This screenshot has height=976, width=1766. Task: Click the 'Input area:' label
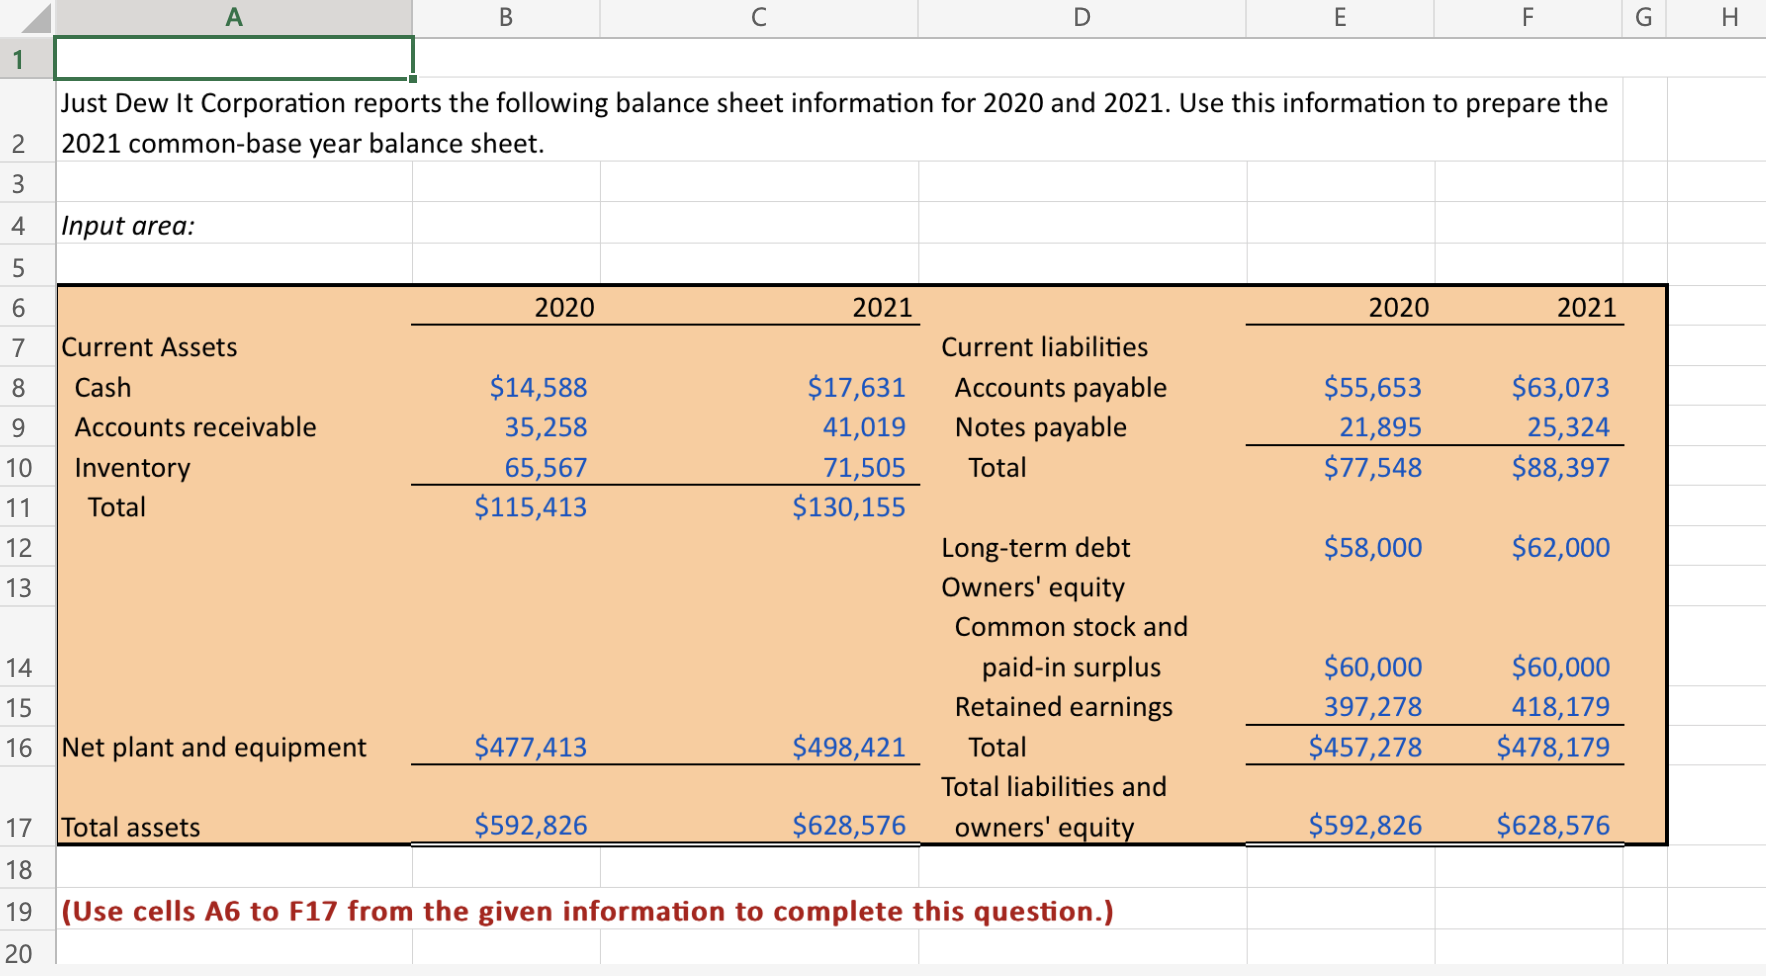(128, 226)
